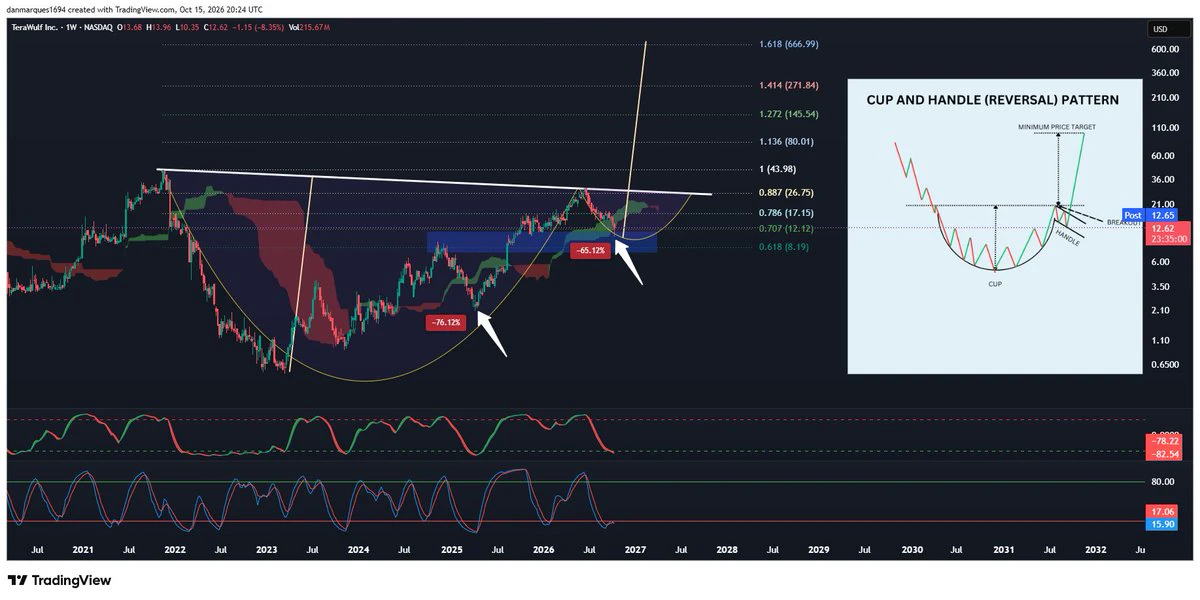
Task: Click the 0.6500 price axis label
Action: pyautogui.click(x=1164, y=364)
